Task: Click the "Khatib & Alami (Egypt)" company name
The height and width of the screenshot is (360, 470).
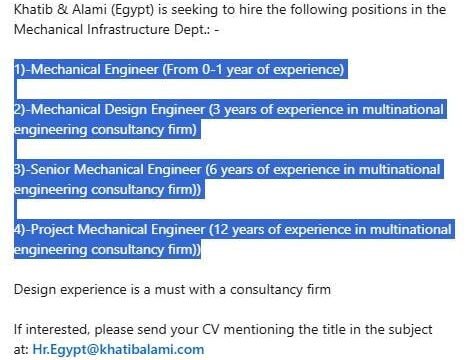Action: [84, 10]
